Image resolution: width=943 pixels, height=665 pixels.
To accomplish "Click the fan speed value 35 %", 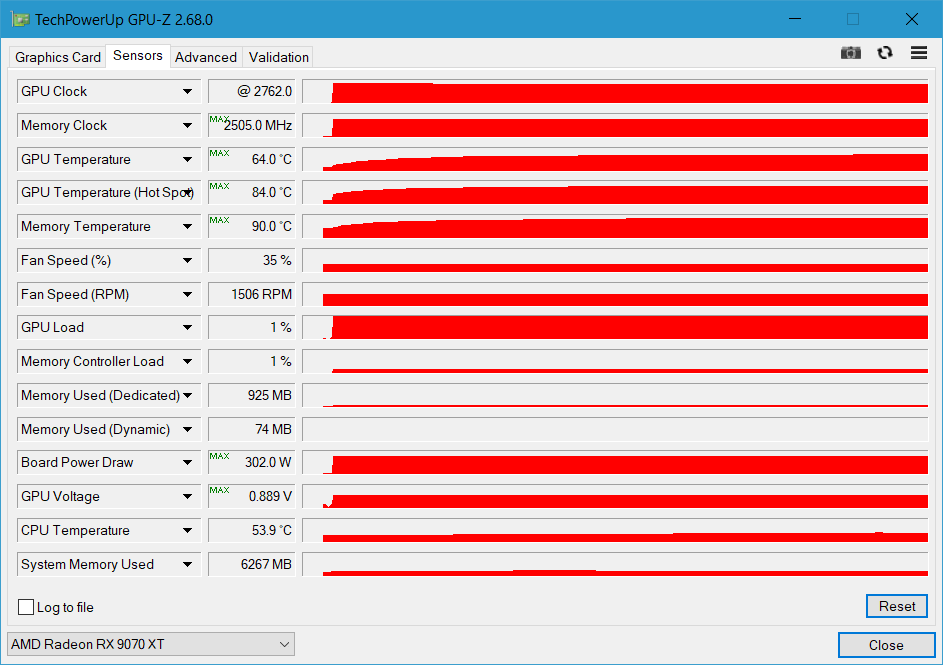I will click(252, 260).
